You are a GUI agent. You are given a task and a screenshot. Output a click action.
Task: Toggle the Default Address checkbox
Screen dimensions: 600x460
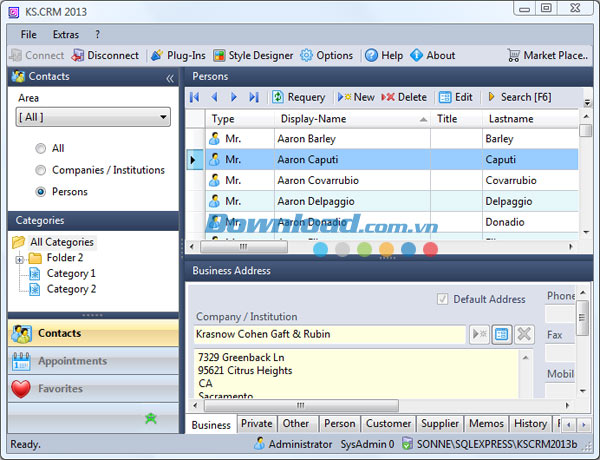click(x=442, y=299)
